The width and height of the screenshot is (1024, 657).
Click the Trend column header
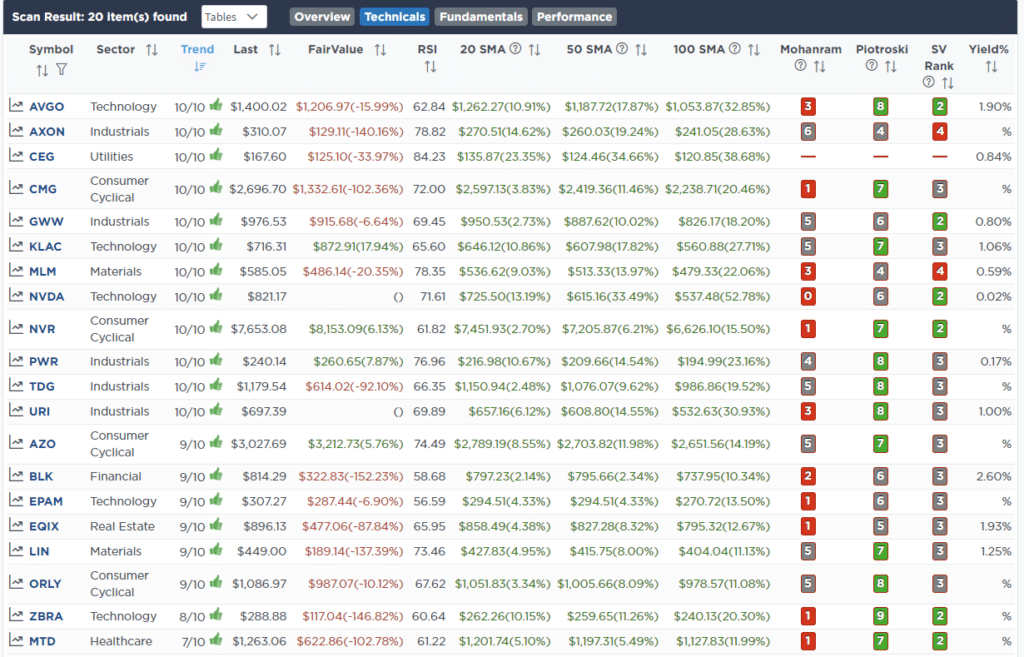click(x=197, y=49)
